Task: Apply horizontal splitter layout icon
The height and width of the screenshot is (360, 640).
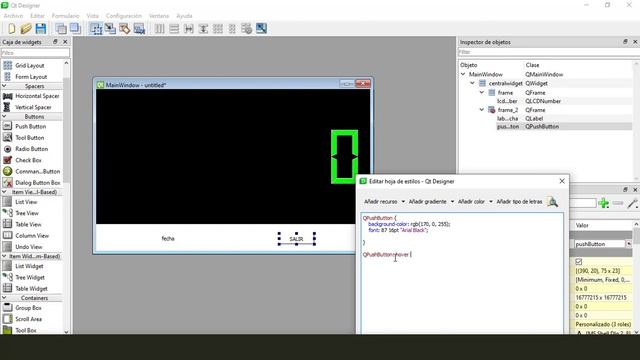Action: 189,29
